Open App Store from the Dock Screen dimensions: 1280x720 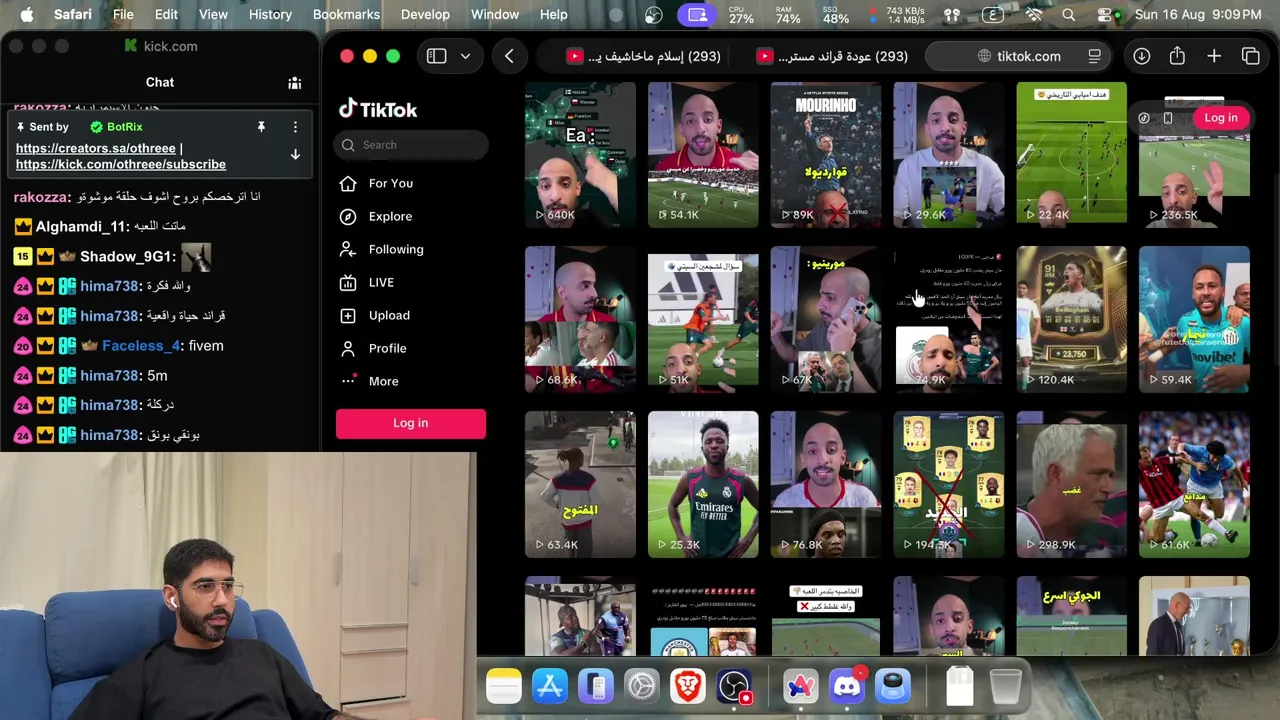click(550, 687)
